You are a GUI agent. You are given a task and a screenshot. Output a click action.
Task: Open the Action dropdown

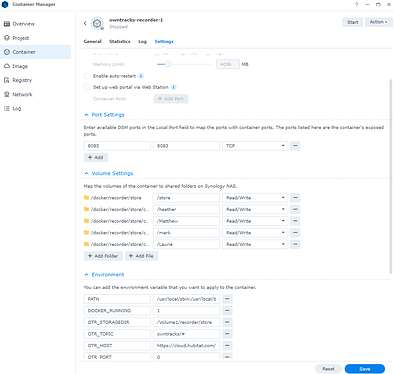click(x=379, y=22)
